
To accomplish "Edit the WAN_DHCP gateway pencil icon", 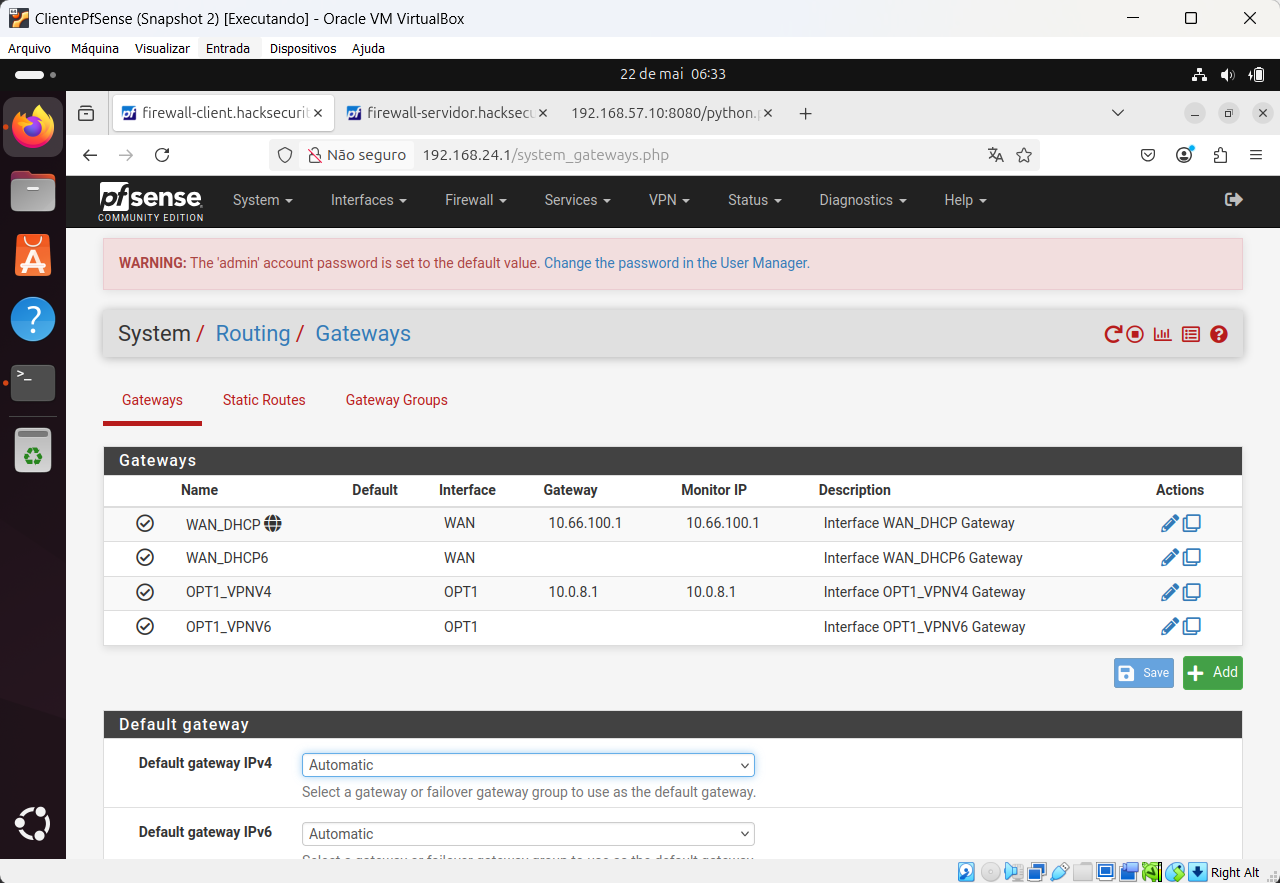I will click(1169, 523).
